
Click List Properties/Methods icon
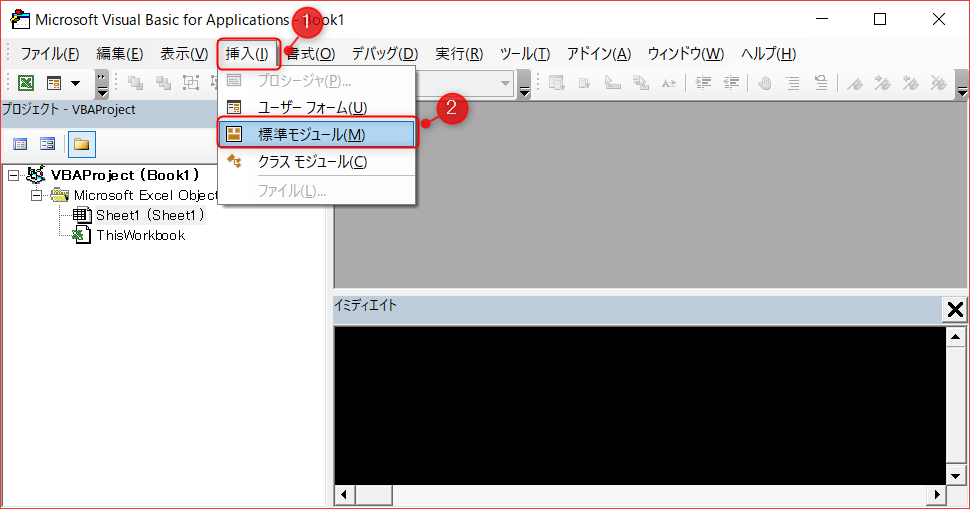[557, 83]
